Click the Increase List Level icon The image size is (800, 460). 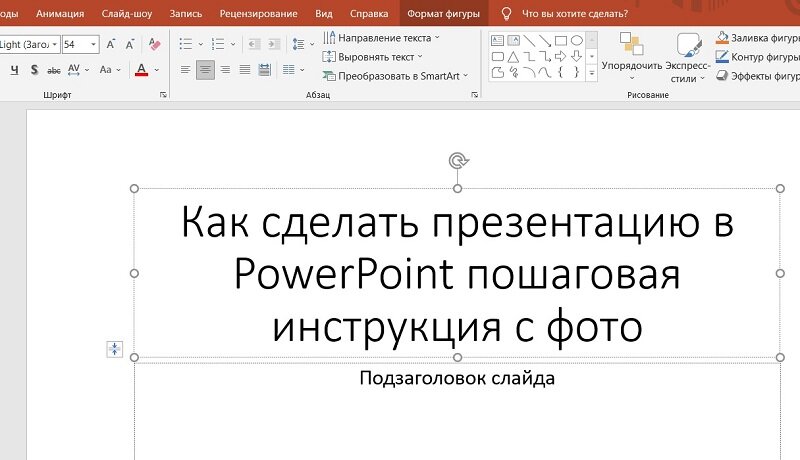tap(274, 44)
